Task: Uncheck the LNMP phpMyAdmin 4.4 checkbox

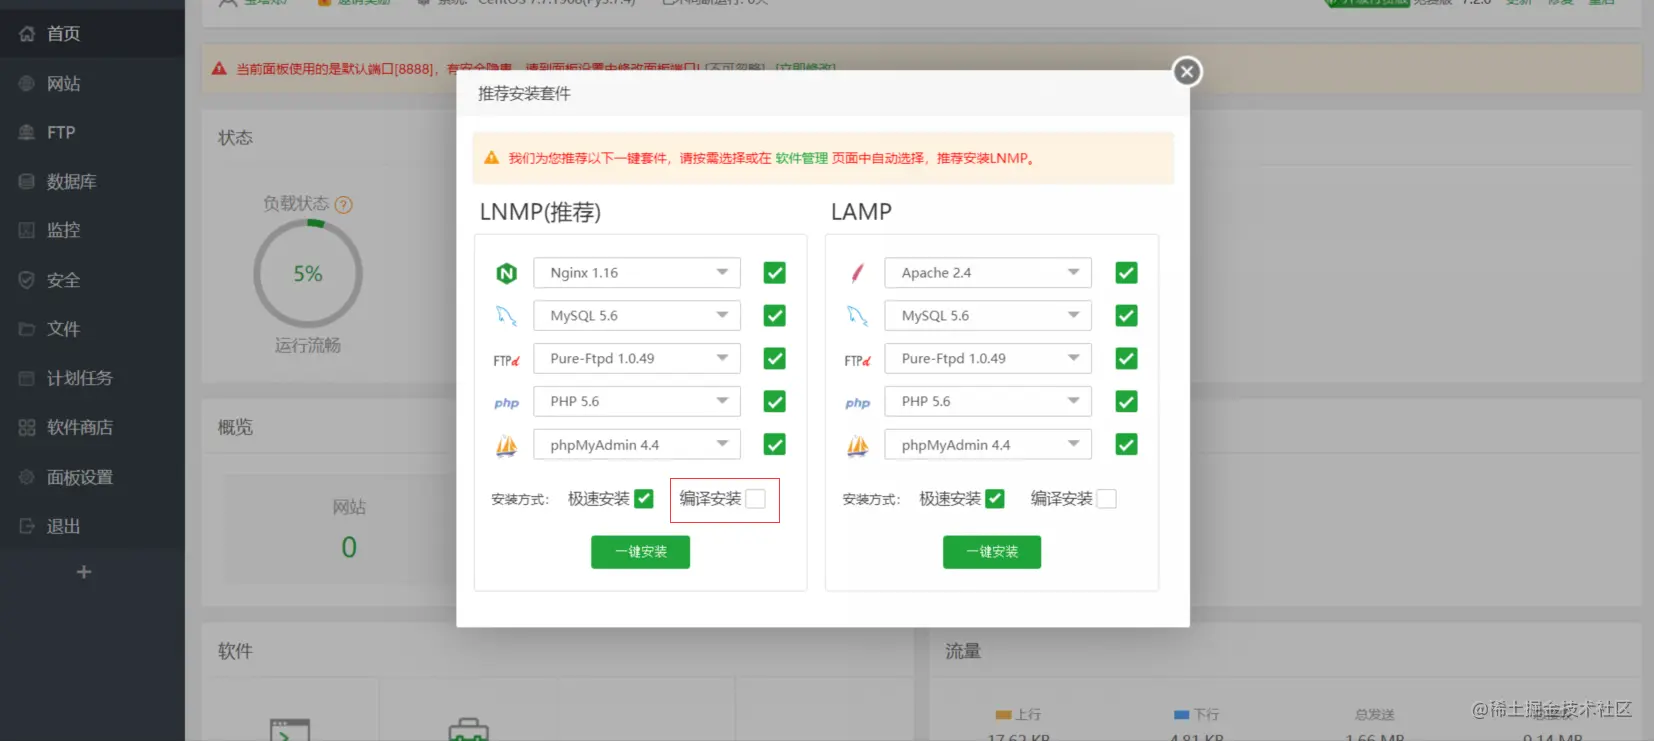Action: 774,445
